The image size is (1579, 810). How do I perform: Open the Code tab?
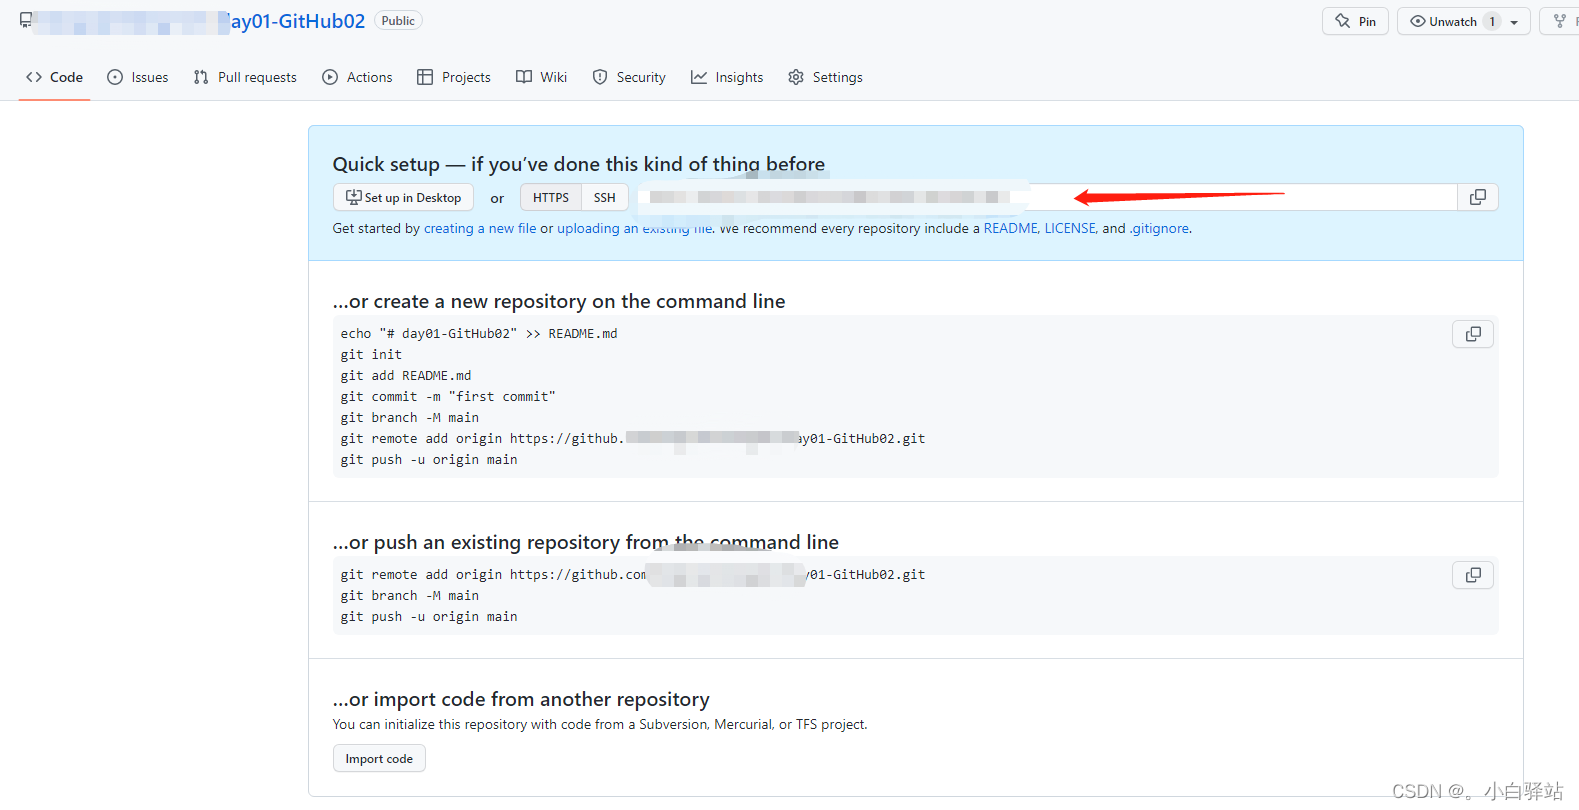tap(55, 77)
